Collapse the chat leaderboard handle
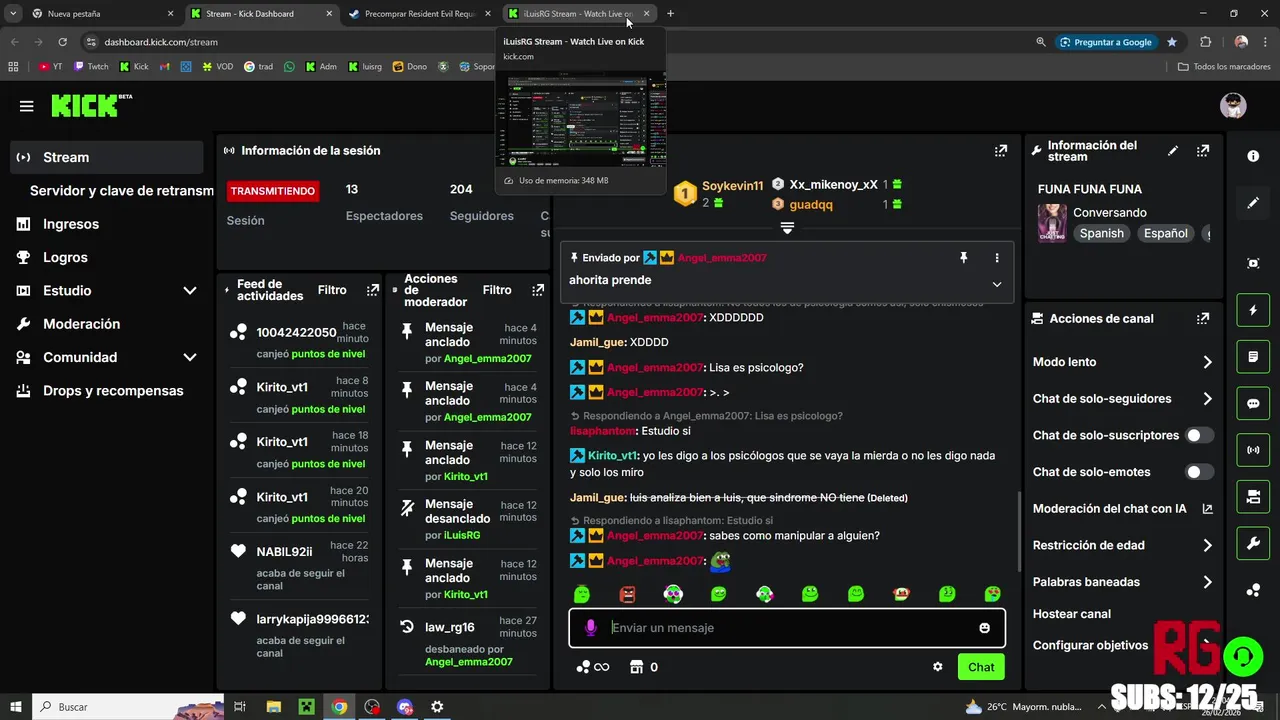1280x720 pixels. pyautogui.click(x=787, y=228)
